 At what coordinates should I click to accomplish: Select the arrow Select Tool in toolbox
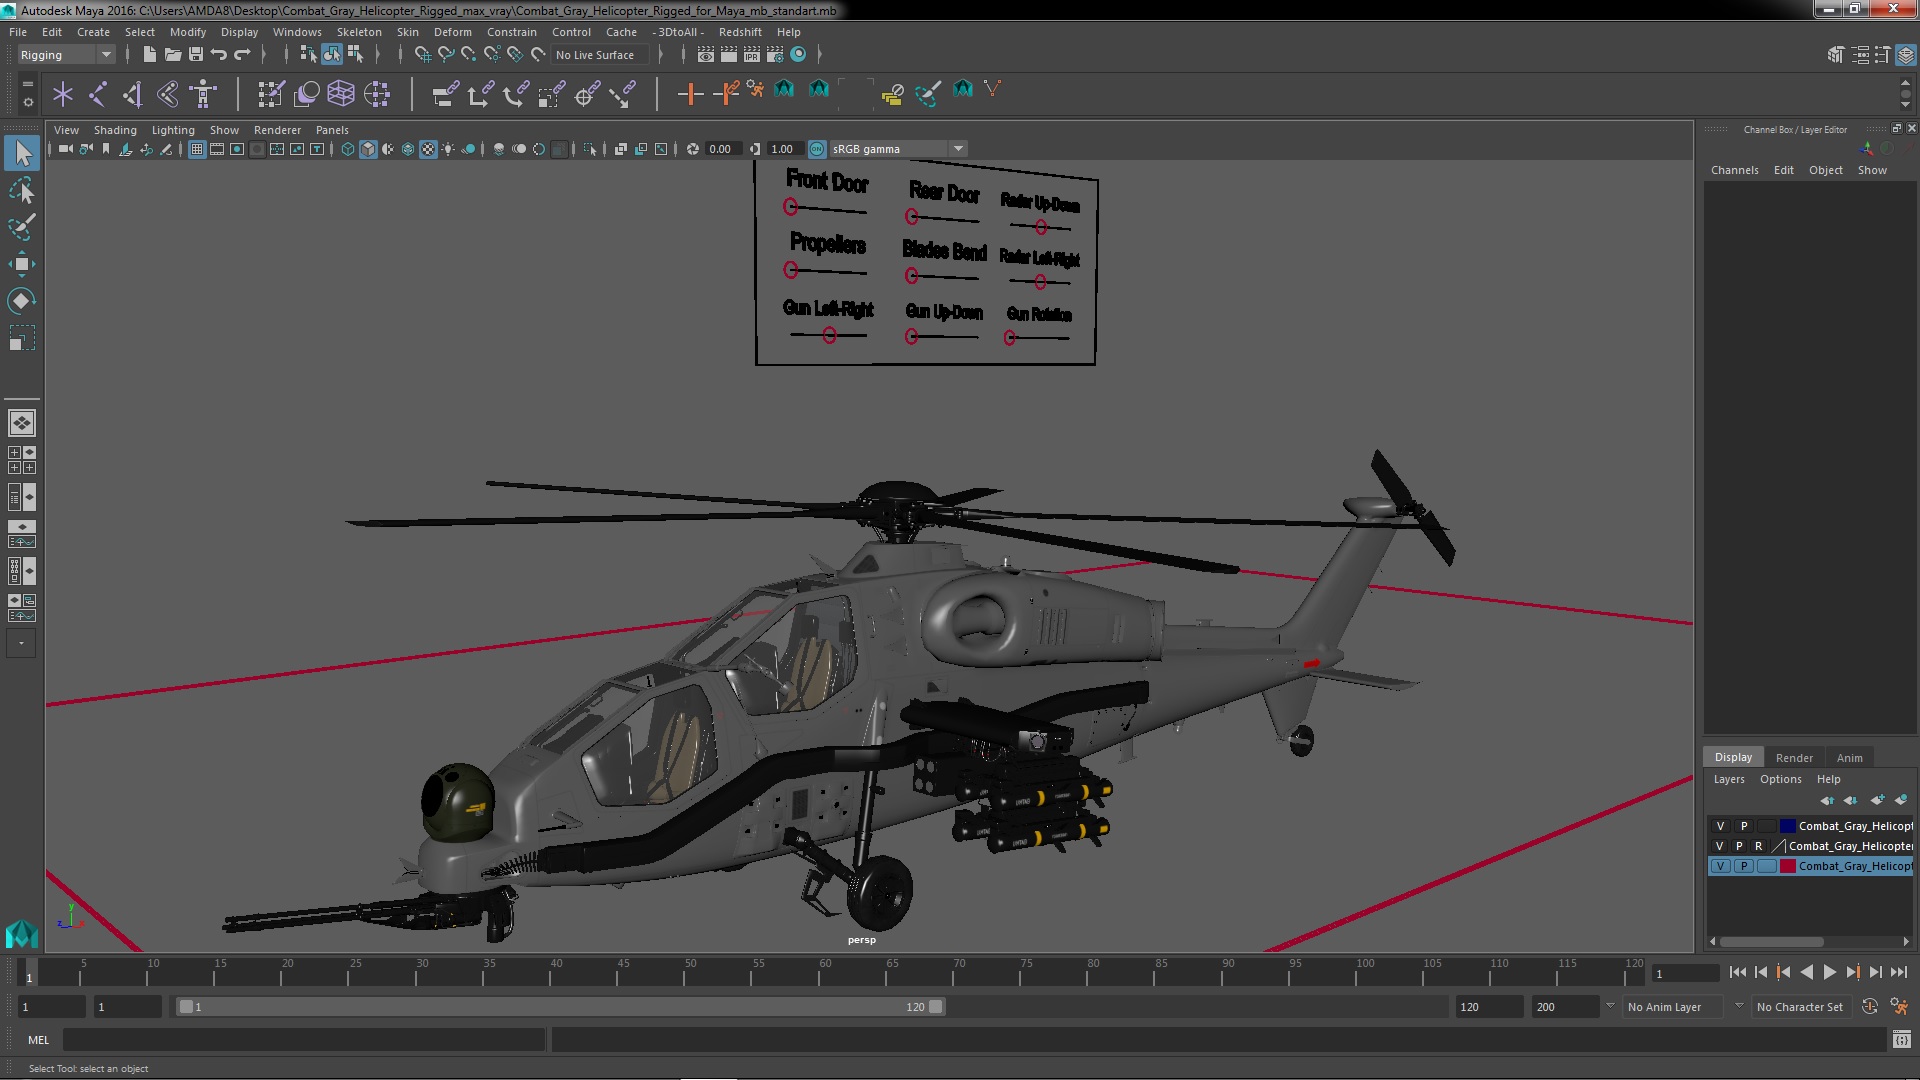tap(22, 153)
